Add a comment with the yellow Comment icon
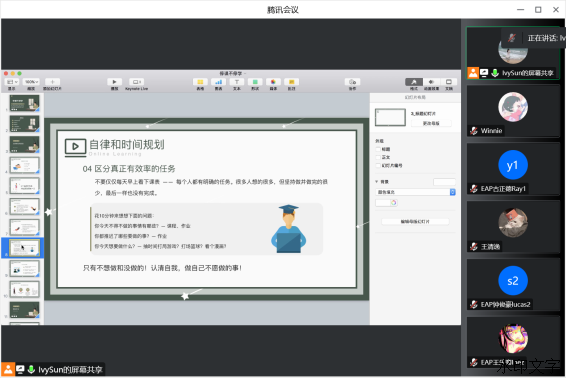566x378 pixels. pos(291,82)
